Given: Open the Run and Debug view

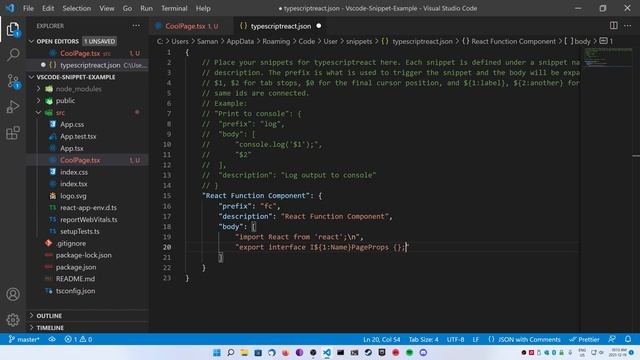Looking at the screenshot, I should (x=13, y=107).
